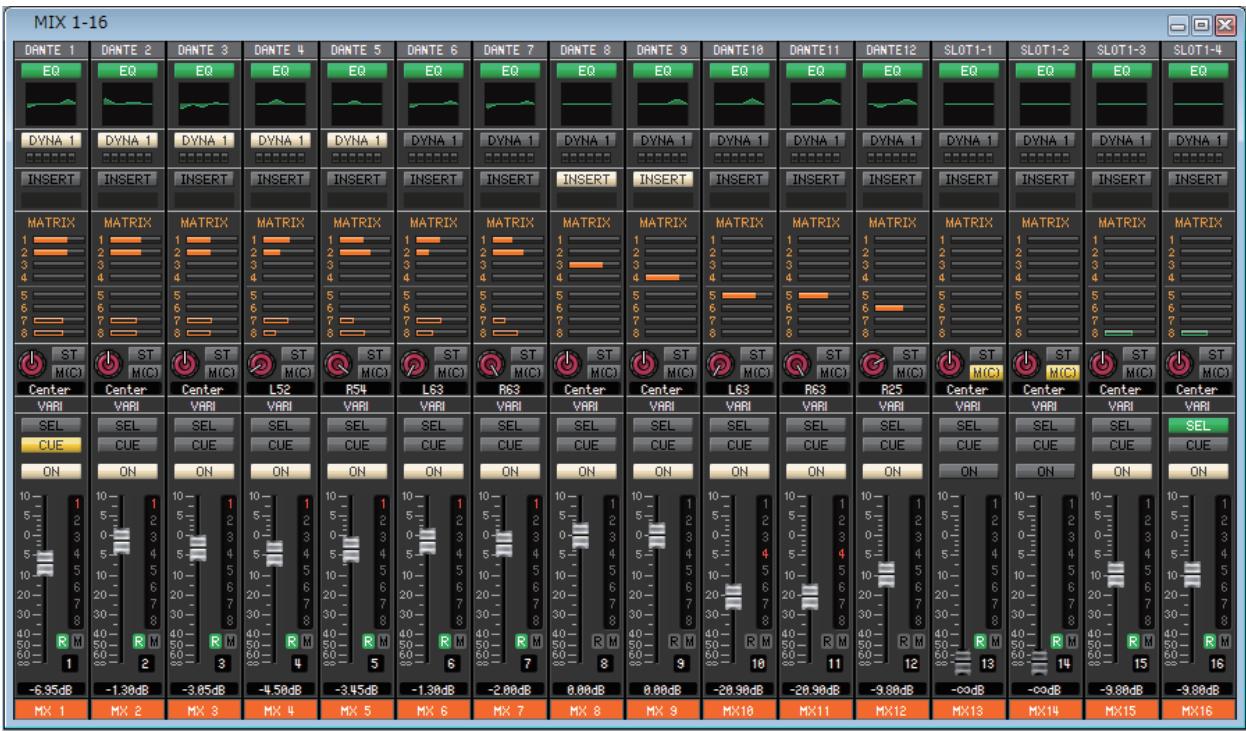Click the green R indicator on MX15
Image resolution: width=1246 pixels, height=731 pixels.
tap(1131, 639)
